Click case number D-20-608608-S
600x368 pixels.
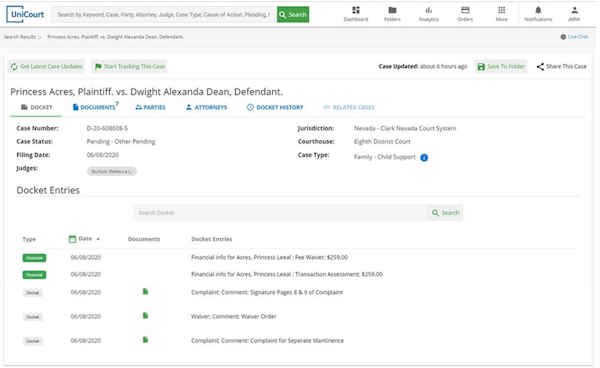point(107,128)
